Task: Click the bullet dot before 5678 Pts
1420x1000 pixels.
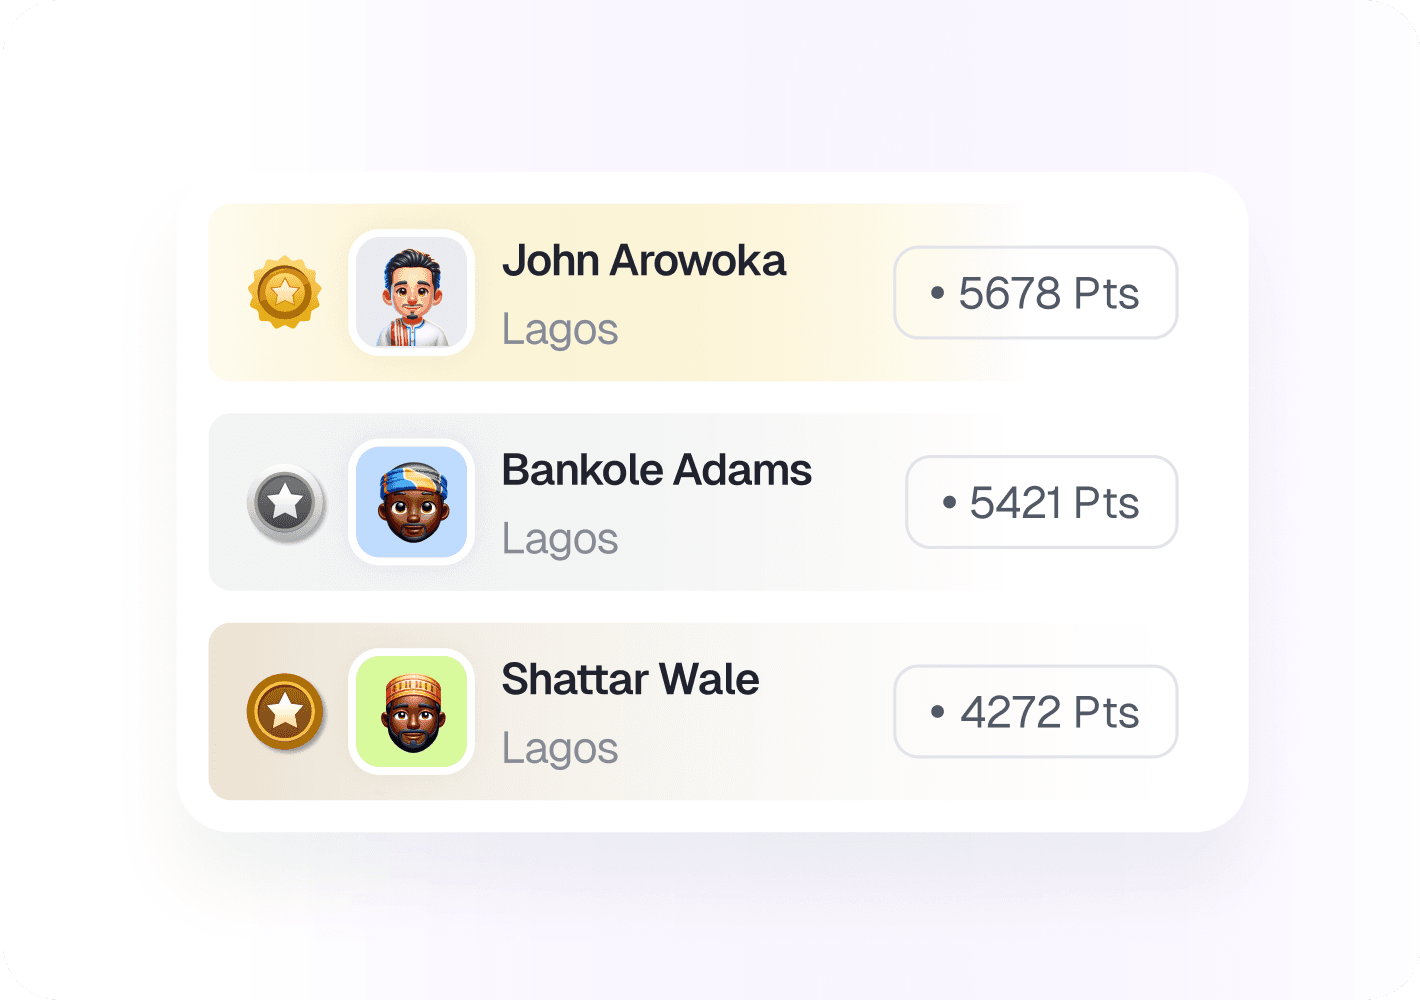Action: (x=937, y=294)
